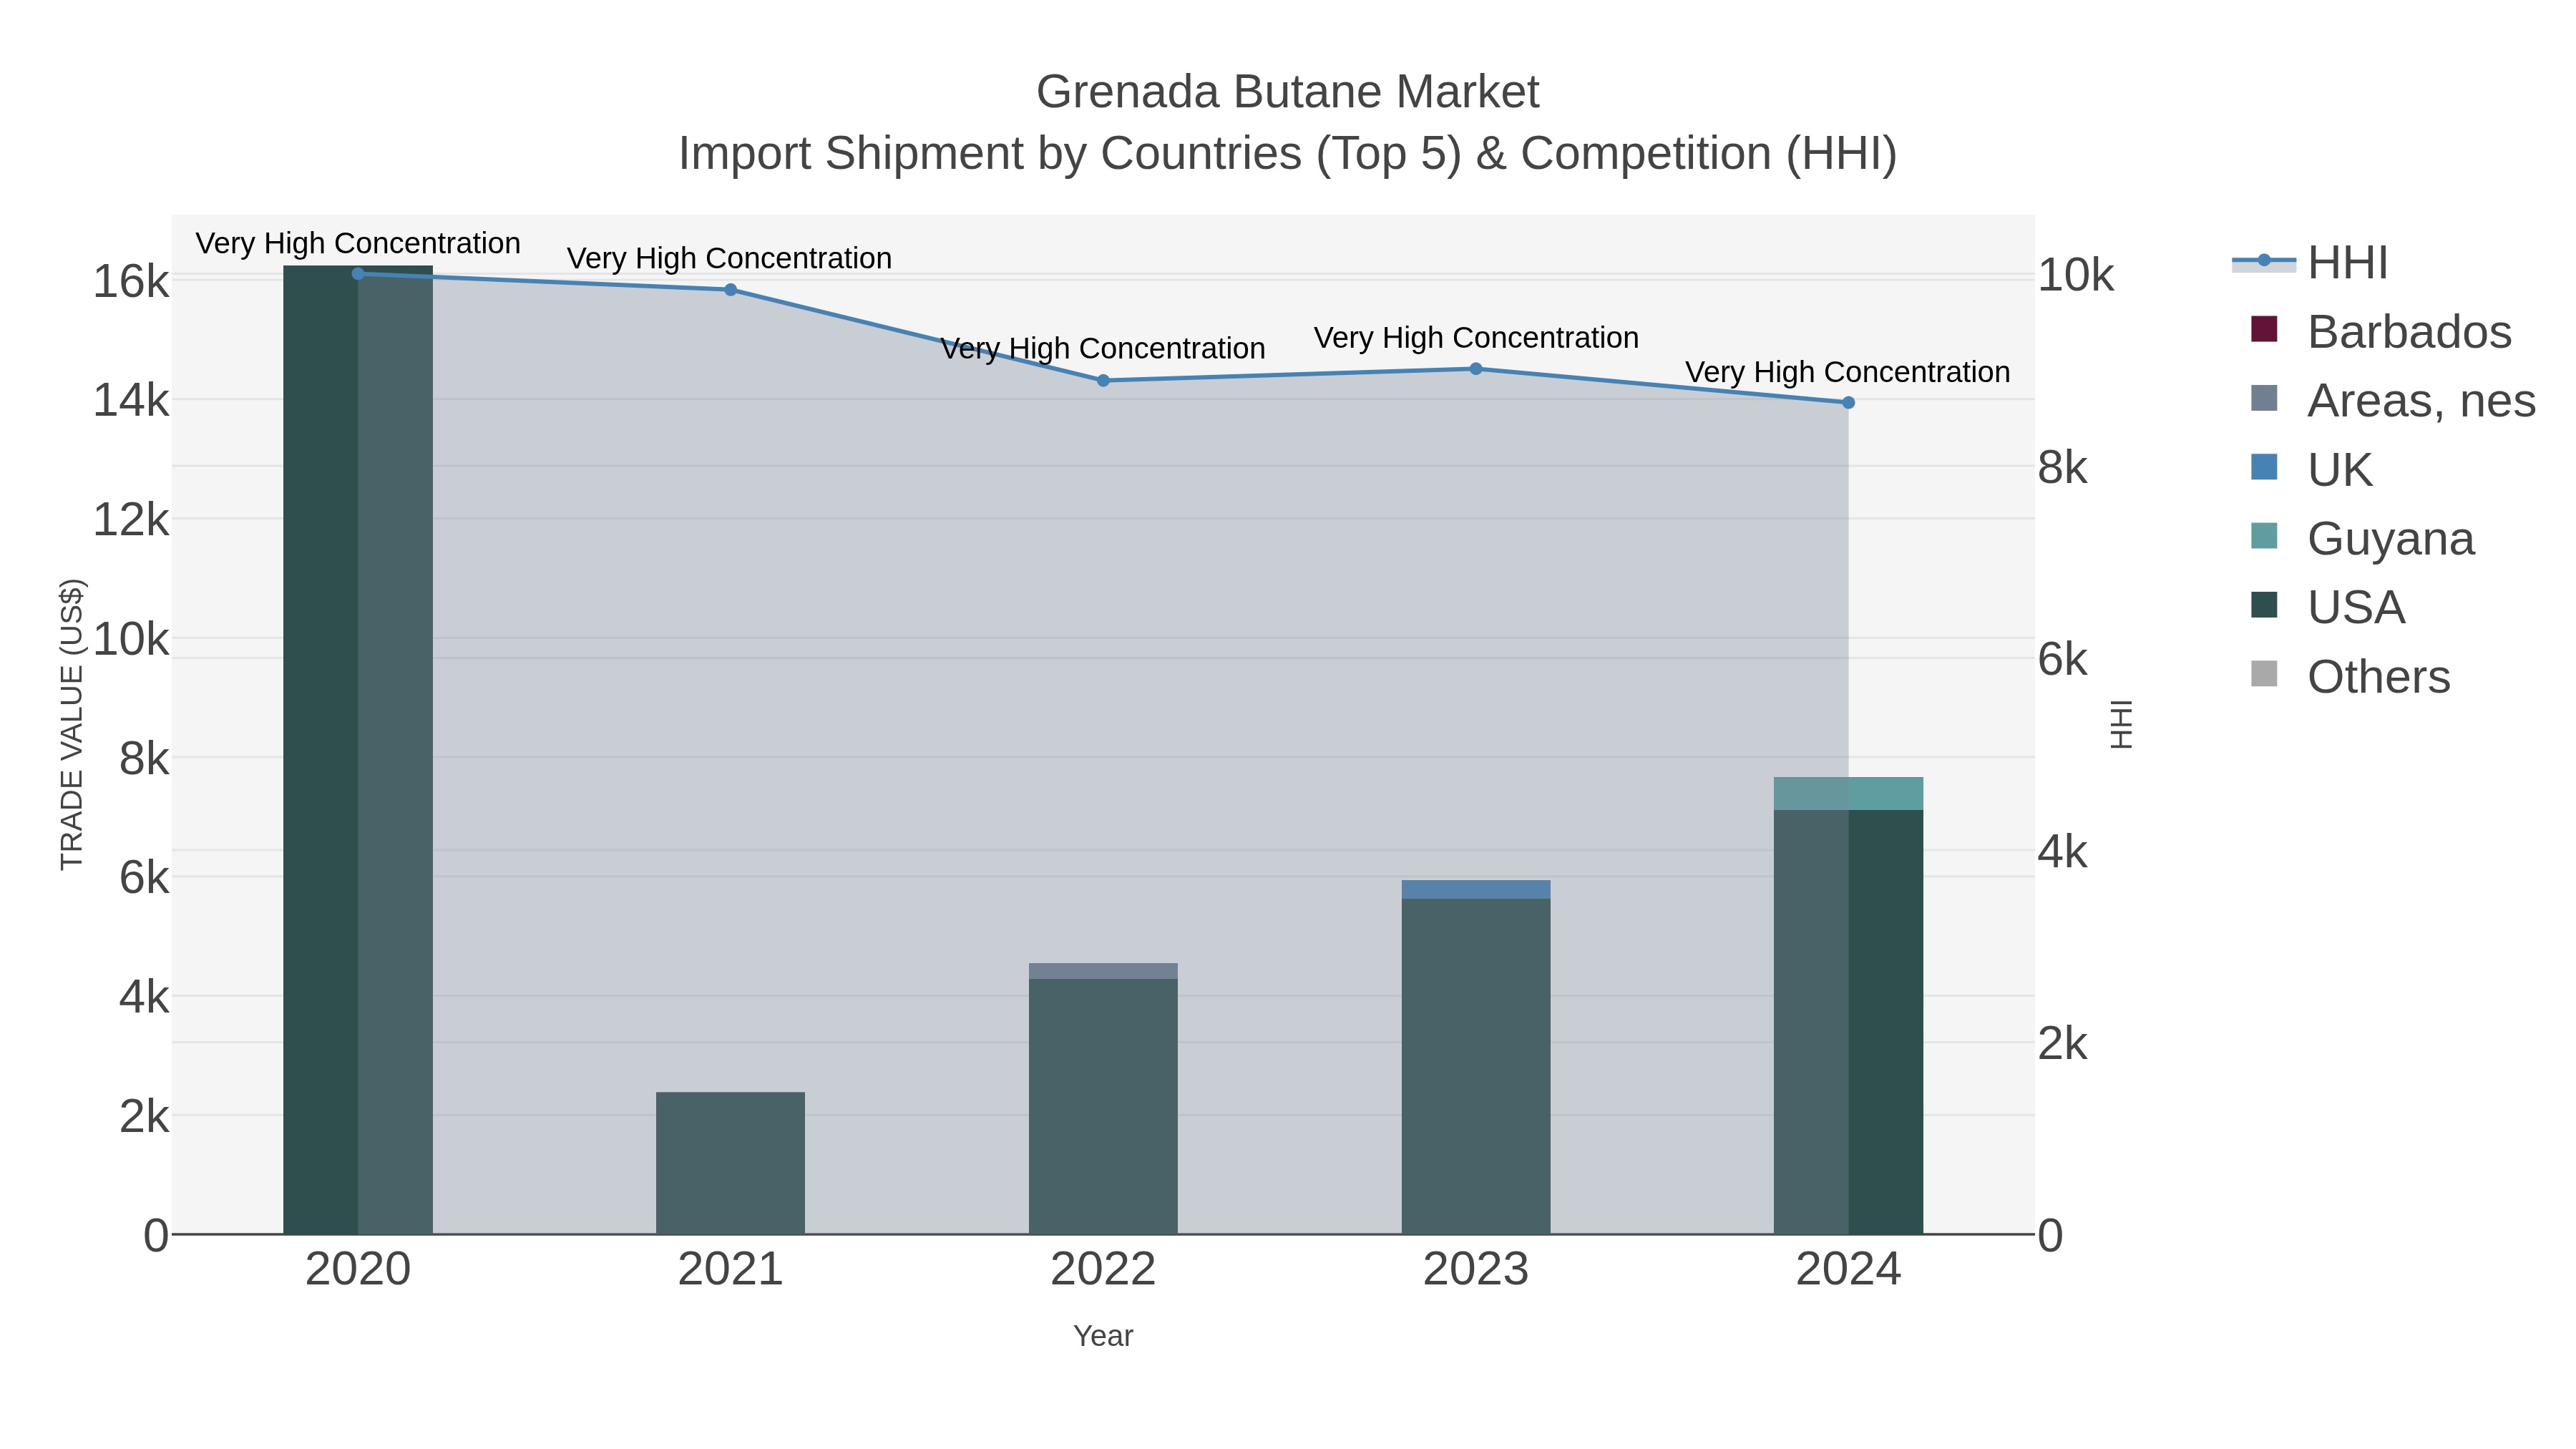Toggle the Others legend entry

point(2350,677)
